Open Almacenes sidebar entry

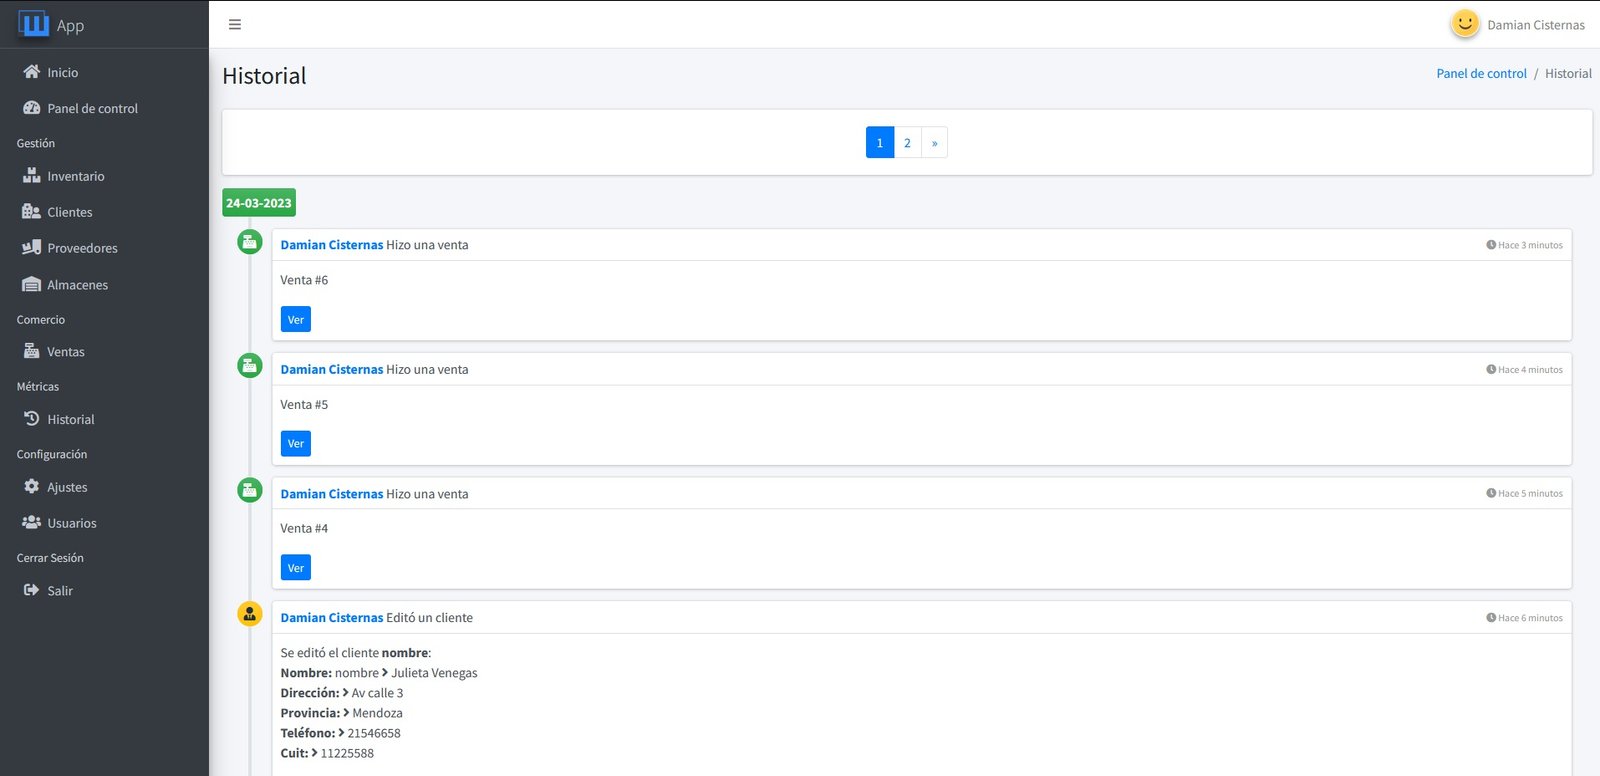tap(104, 285)
